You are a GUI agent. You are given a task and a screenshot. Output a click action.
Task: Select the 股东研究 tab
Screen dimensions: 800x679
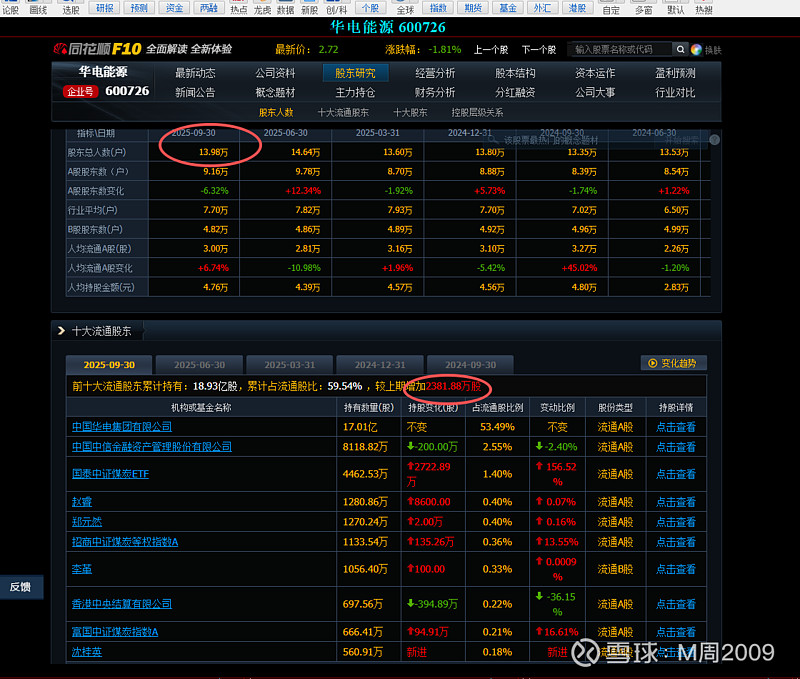355,73
